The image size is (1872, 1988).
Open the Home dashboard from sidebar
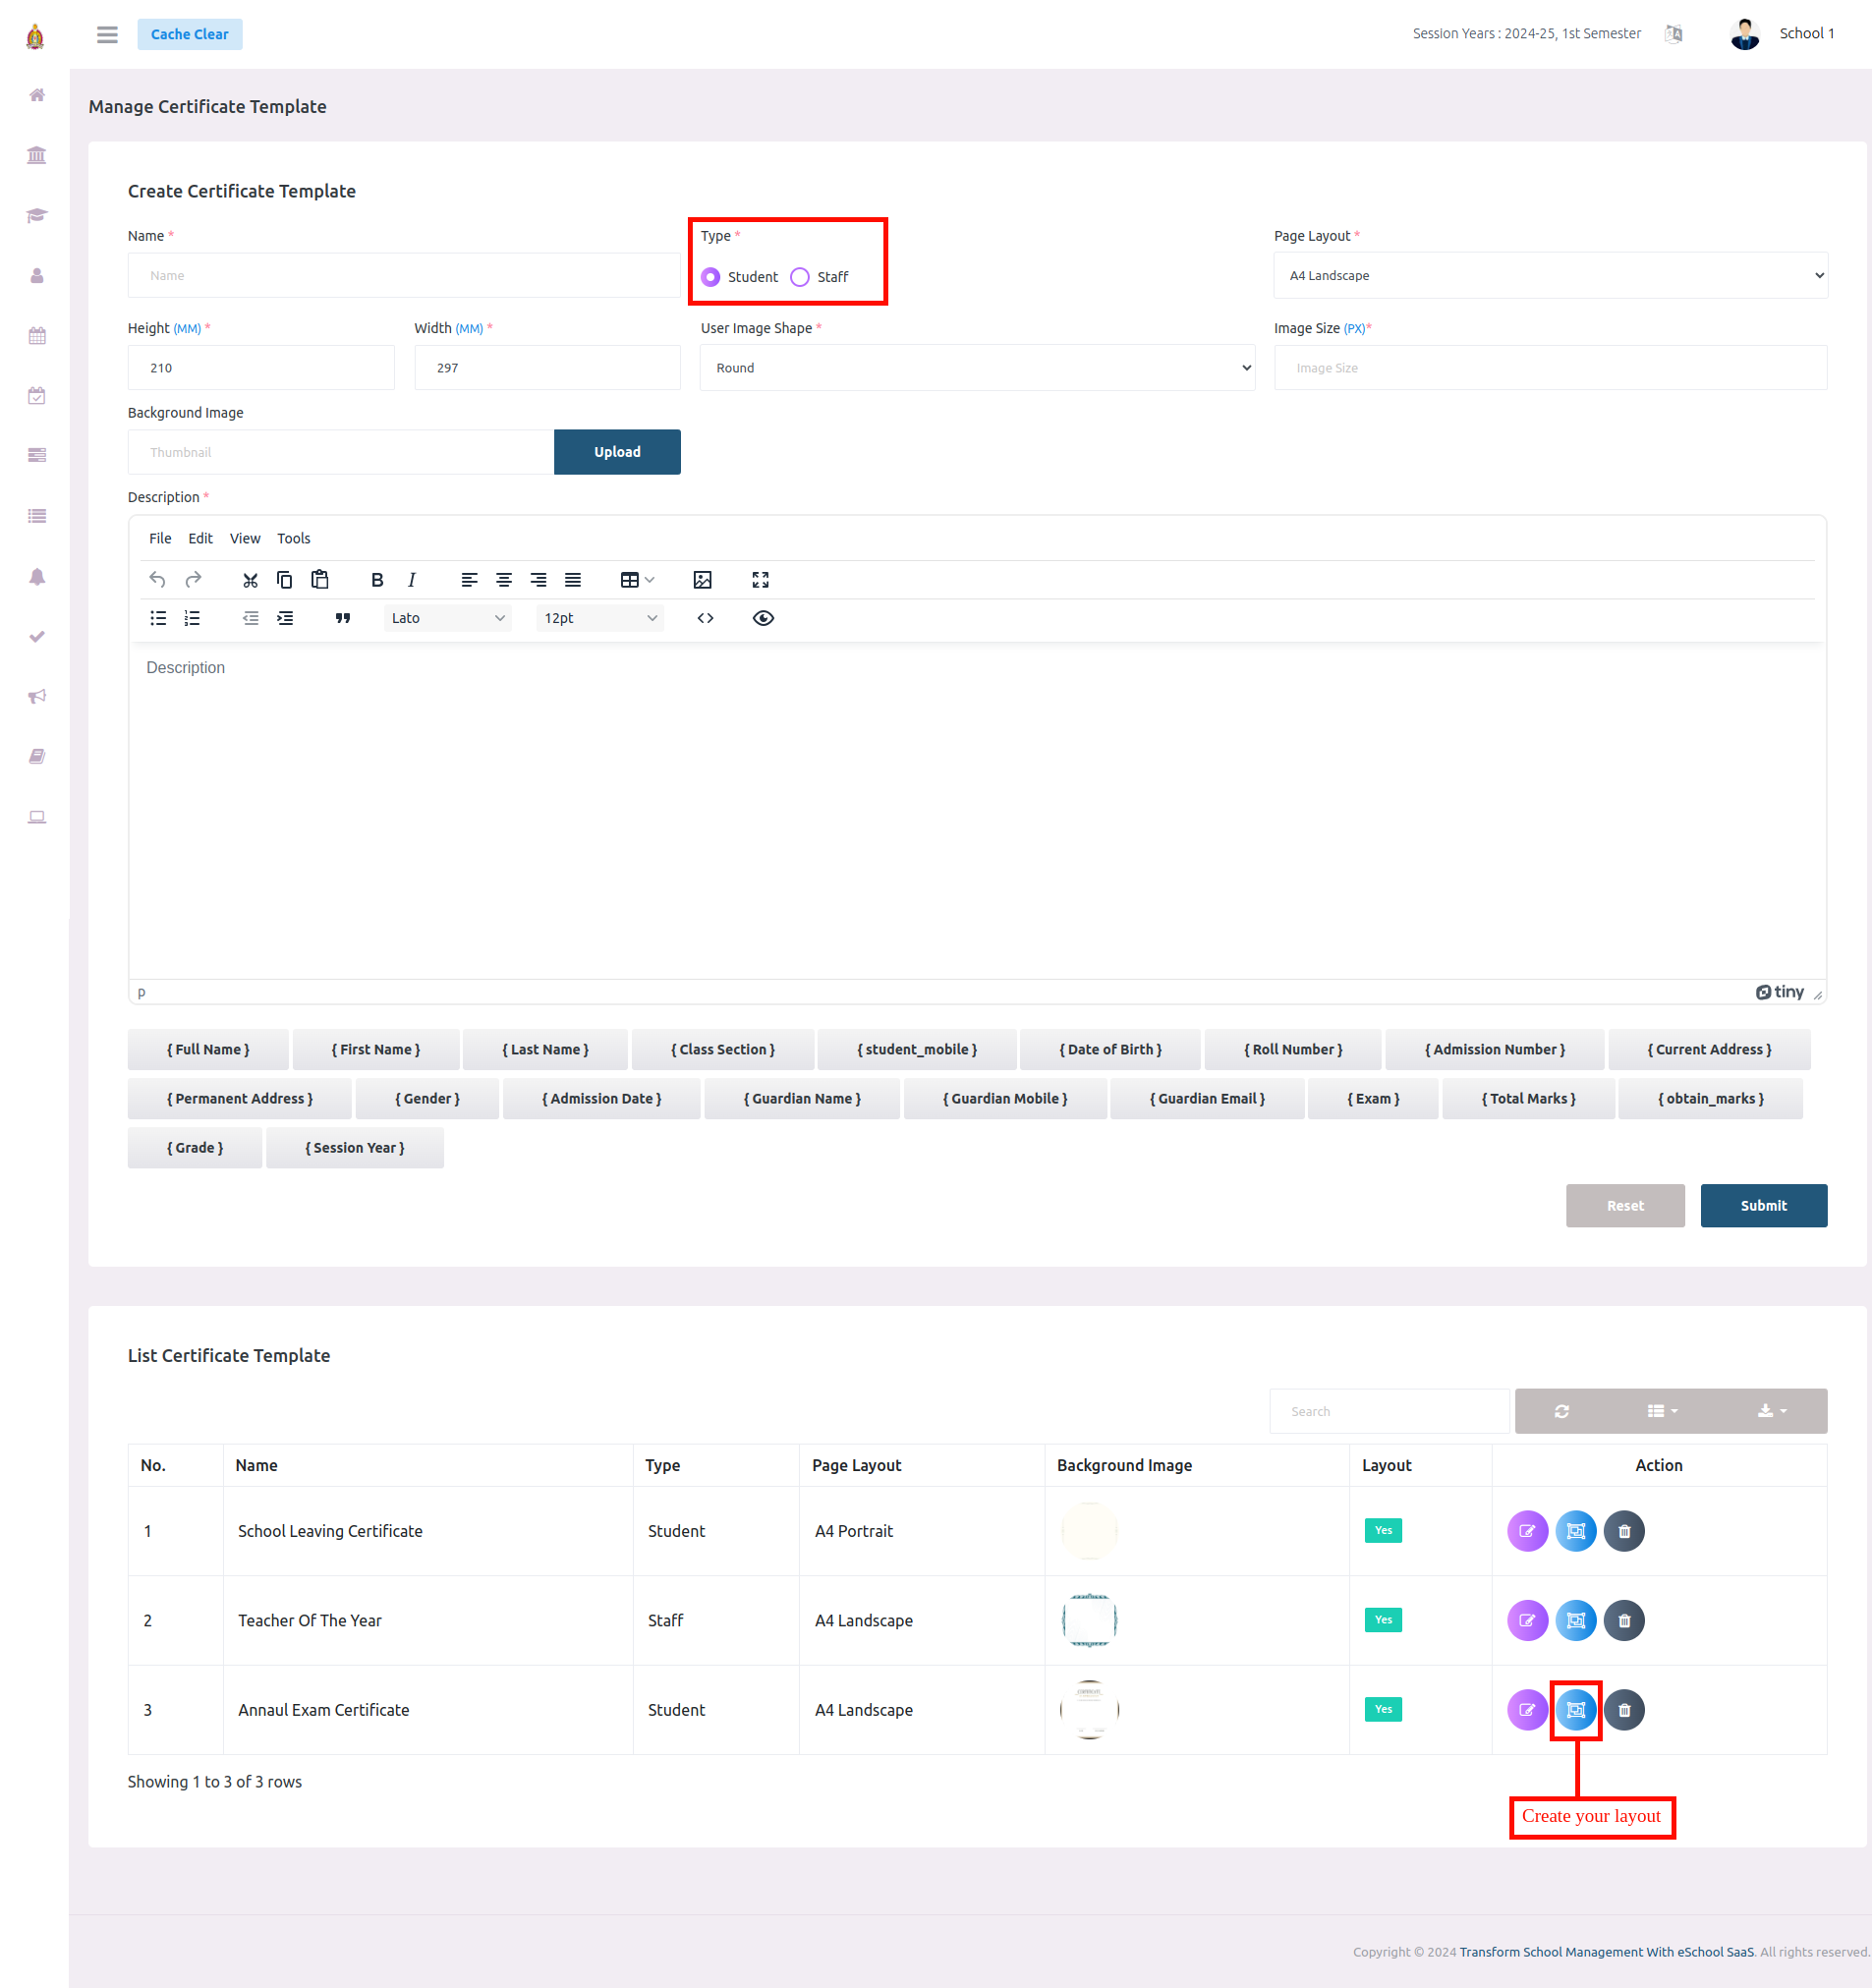tap(37, 95)
